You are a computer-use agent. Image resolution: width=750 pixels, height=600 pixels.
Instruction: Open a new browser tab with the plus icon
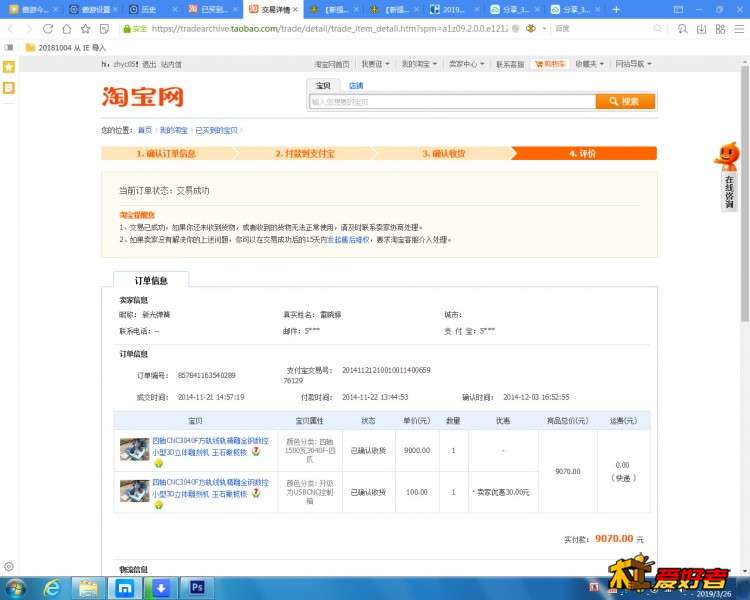tap(616, 10)
